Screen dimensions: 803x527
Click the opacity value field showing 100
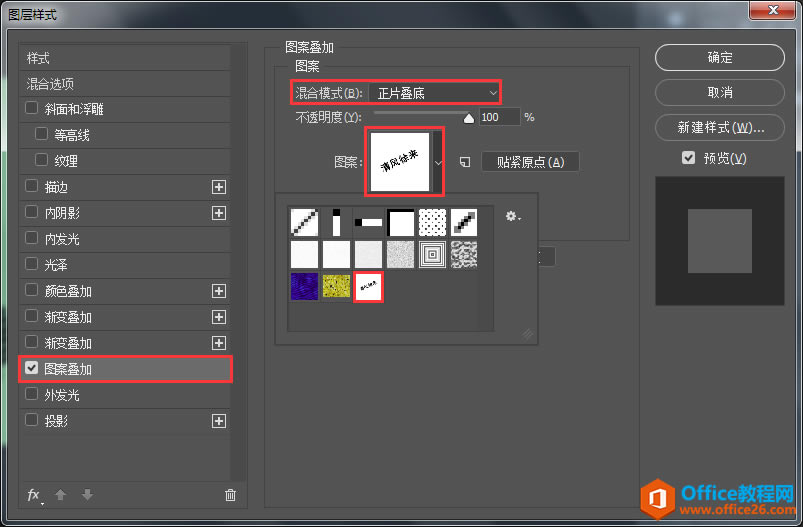point(499,117)
